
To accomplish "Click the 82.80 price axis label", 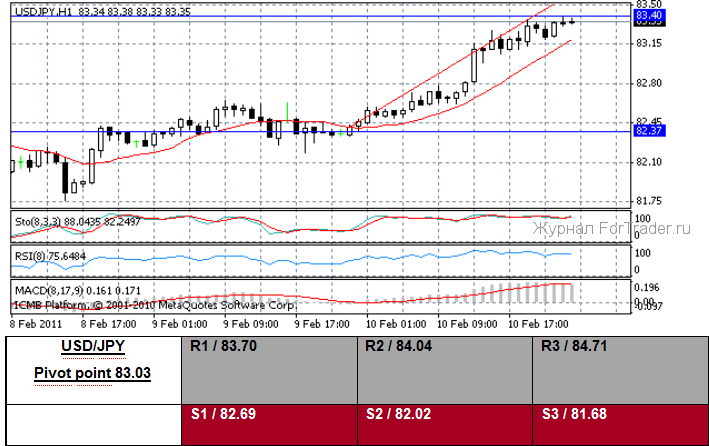I will point(650,83).
